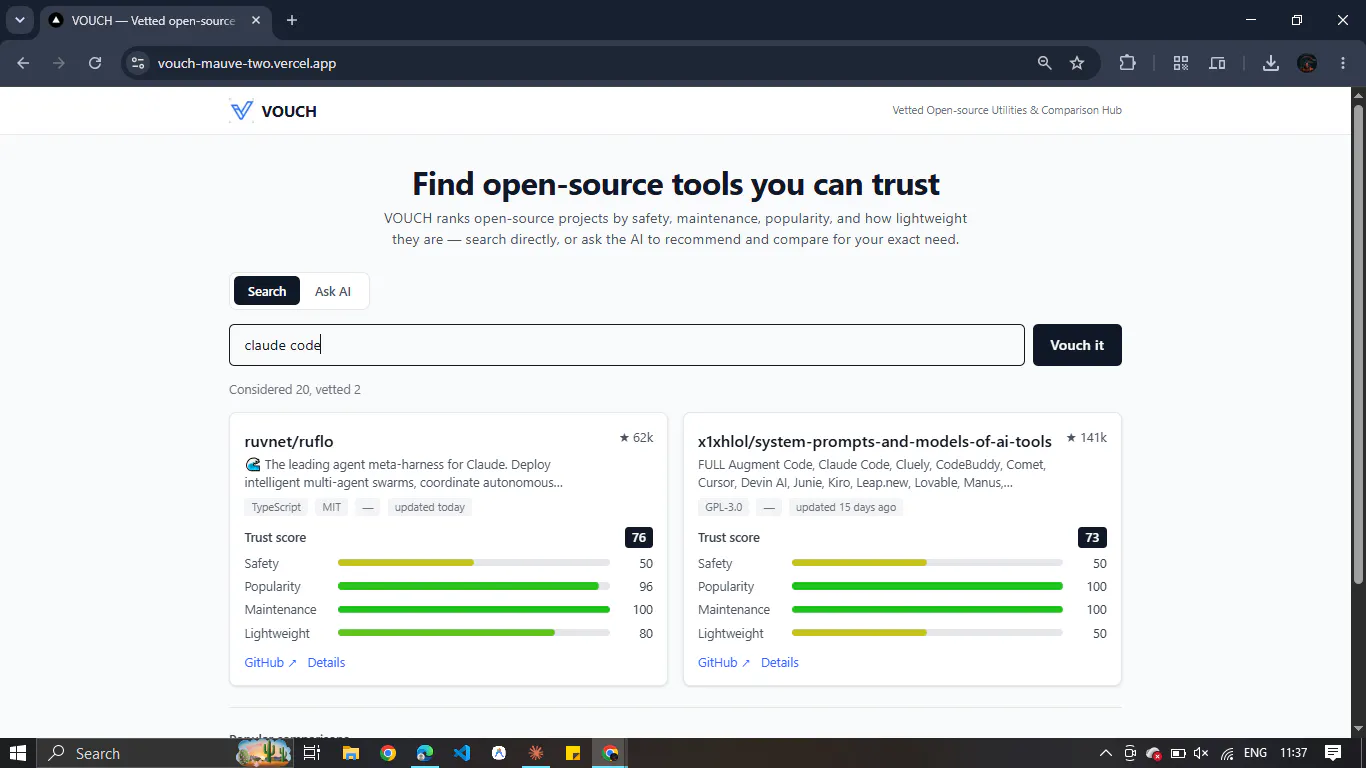Open the Chrome downloads icon
The width and height of the screenshot is (1366, 768).
point(1270,63)
